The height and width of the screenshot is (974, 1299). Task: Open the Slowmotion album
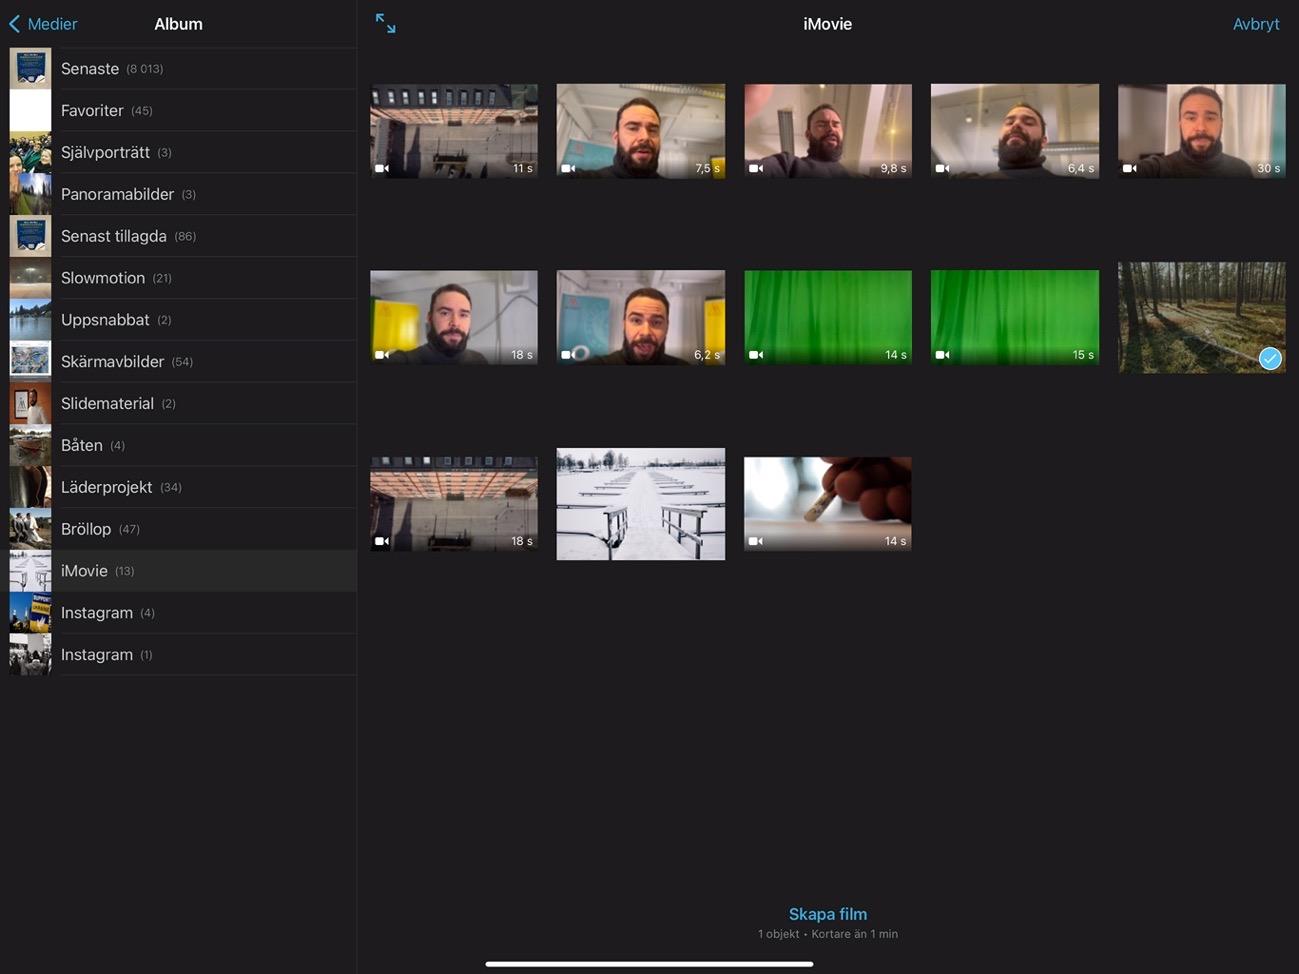[x=178, y=278]
